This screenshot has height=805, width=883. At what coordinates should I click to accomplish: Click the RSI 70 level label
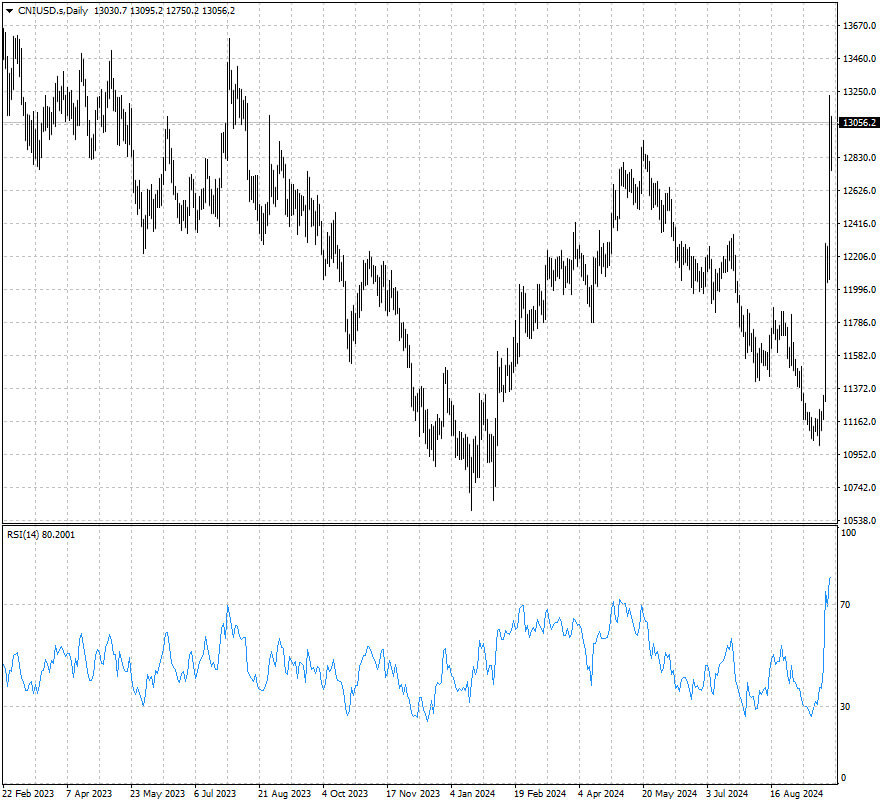845,606
